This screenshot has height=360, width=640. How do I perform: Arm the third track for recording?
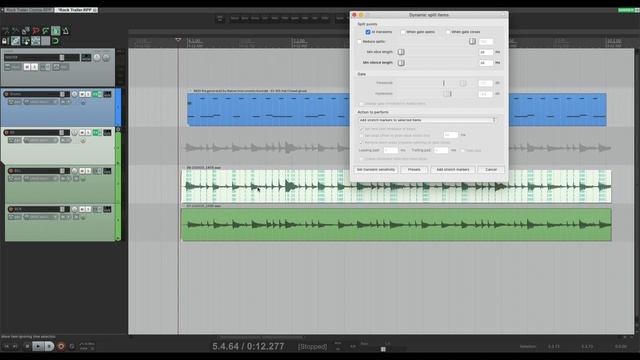tap(11, 171)
